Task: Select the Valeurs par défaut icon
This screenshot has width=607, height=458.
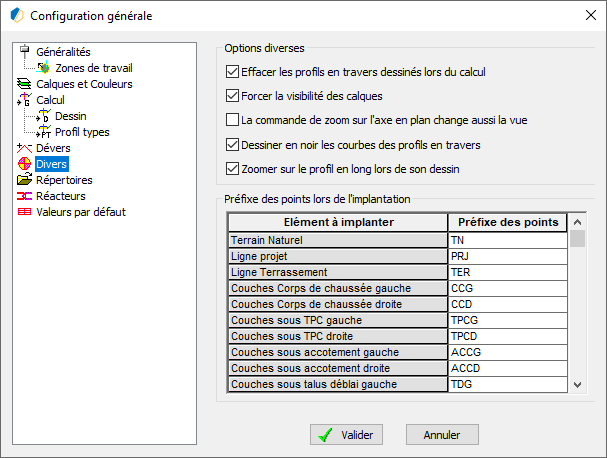Action: tap(24, 212)
